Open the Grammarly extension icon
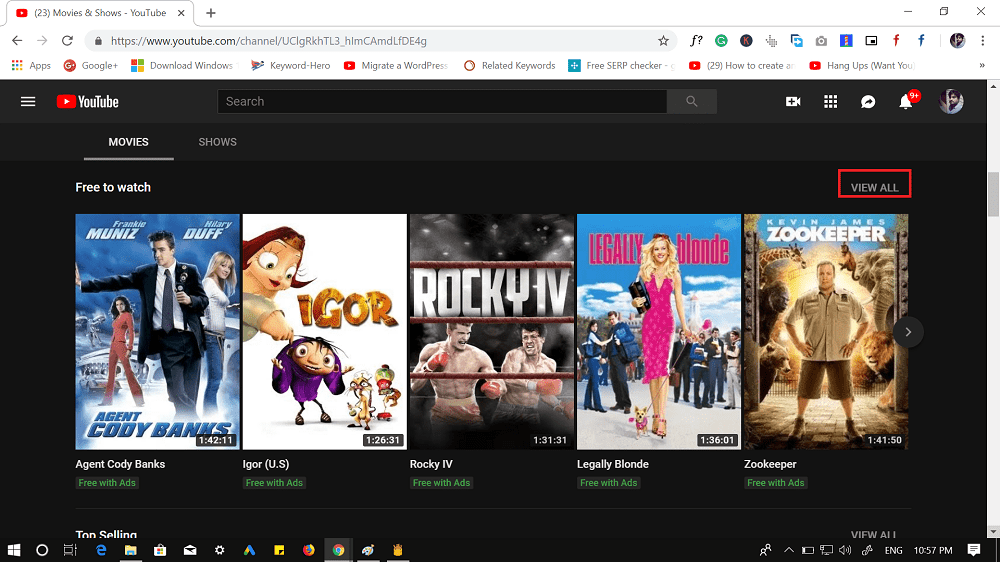 [721, 41]
